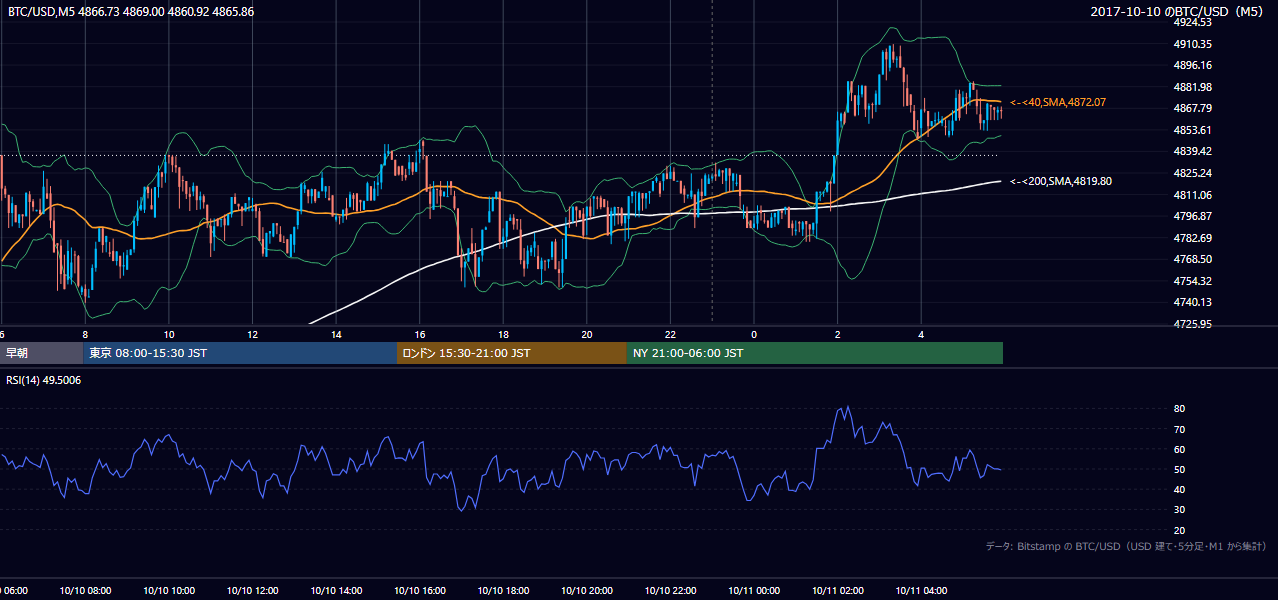
Task: Click the NY 21:00-06:00 JST session bar
Action: pos(815,353)
